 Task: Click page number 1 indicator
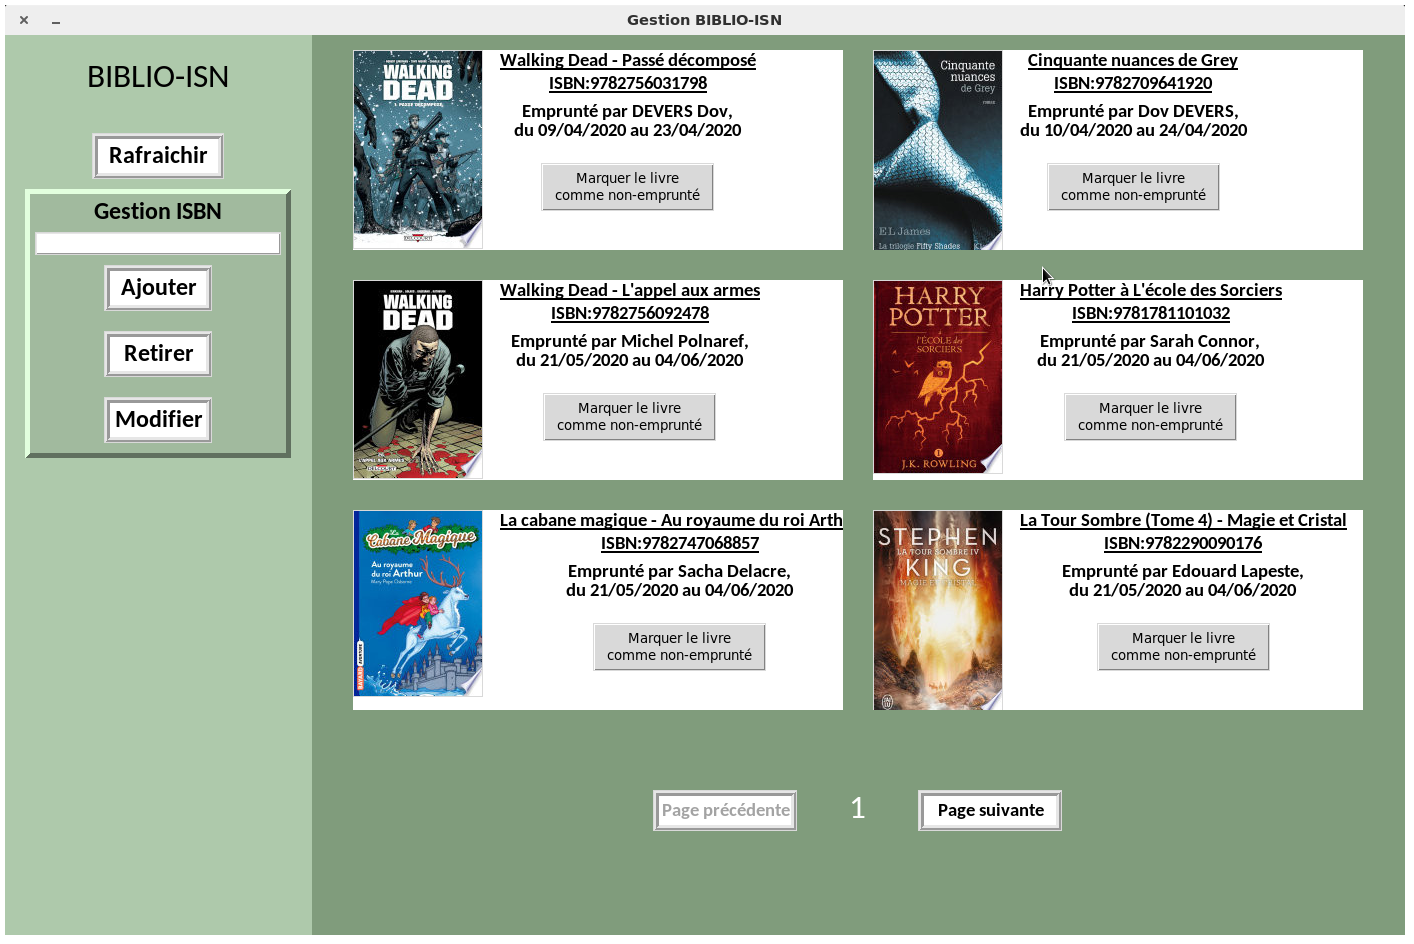858,809
